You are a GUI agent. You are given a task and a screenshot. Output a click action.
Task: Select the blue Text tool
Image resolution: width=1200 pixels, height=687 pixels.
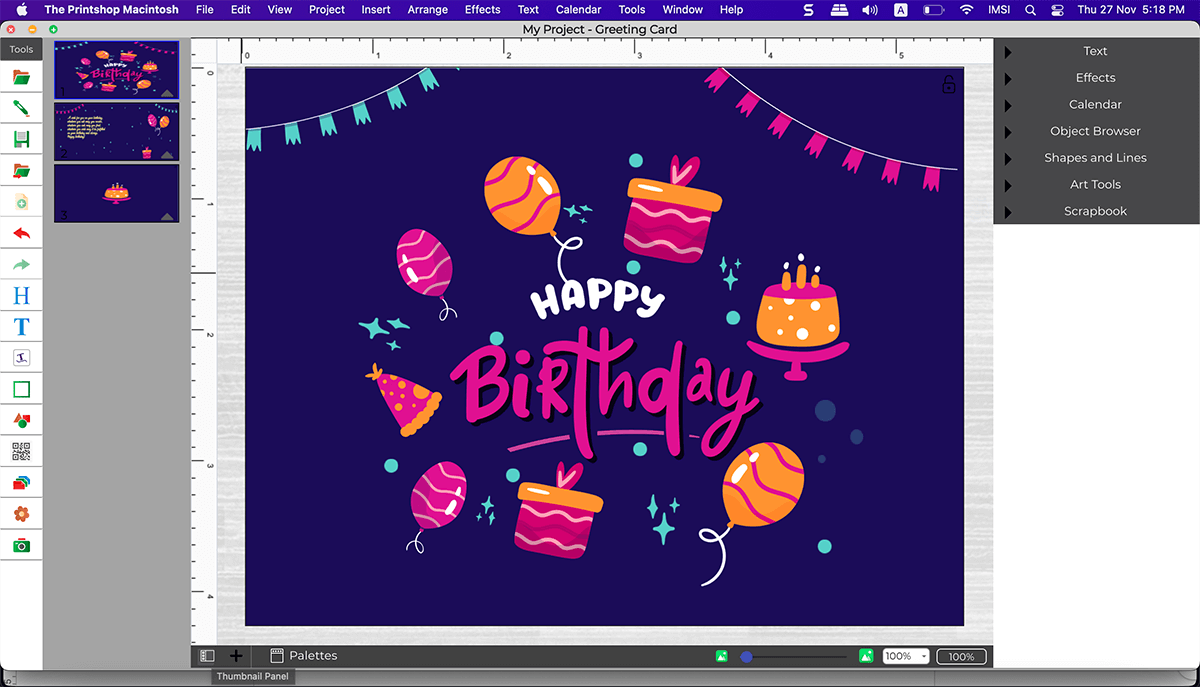21,327
